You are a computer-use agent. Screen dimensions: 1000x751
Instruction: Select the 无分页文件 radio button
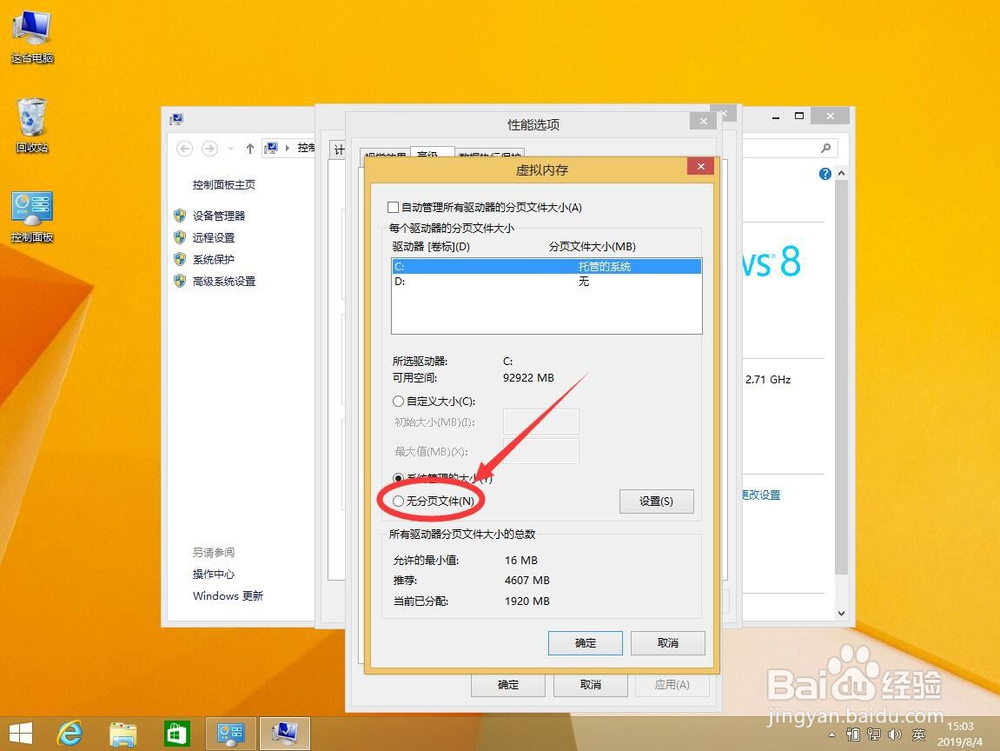pos(398,501)
